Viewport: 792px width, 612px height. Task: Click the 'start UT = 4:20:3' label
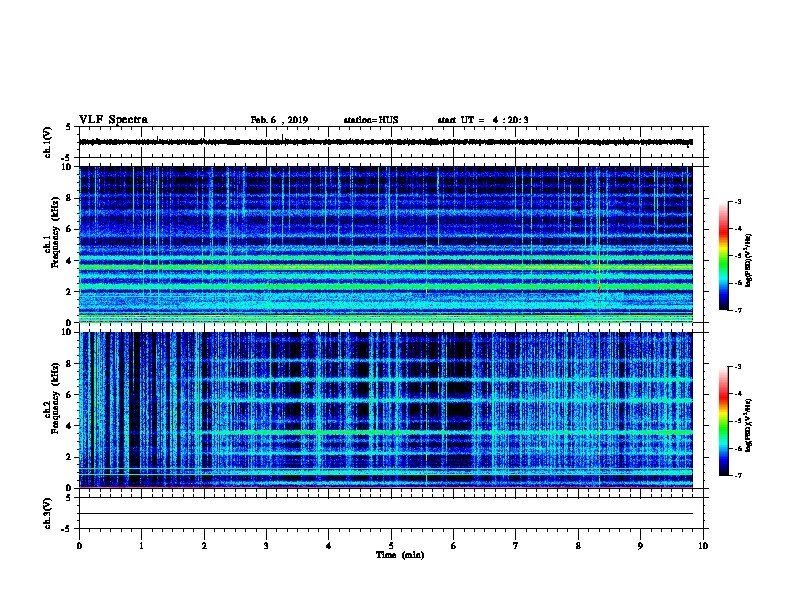click(483, 120)
